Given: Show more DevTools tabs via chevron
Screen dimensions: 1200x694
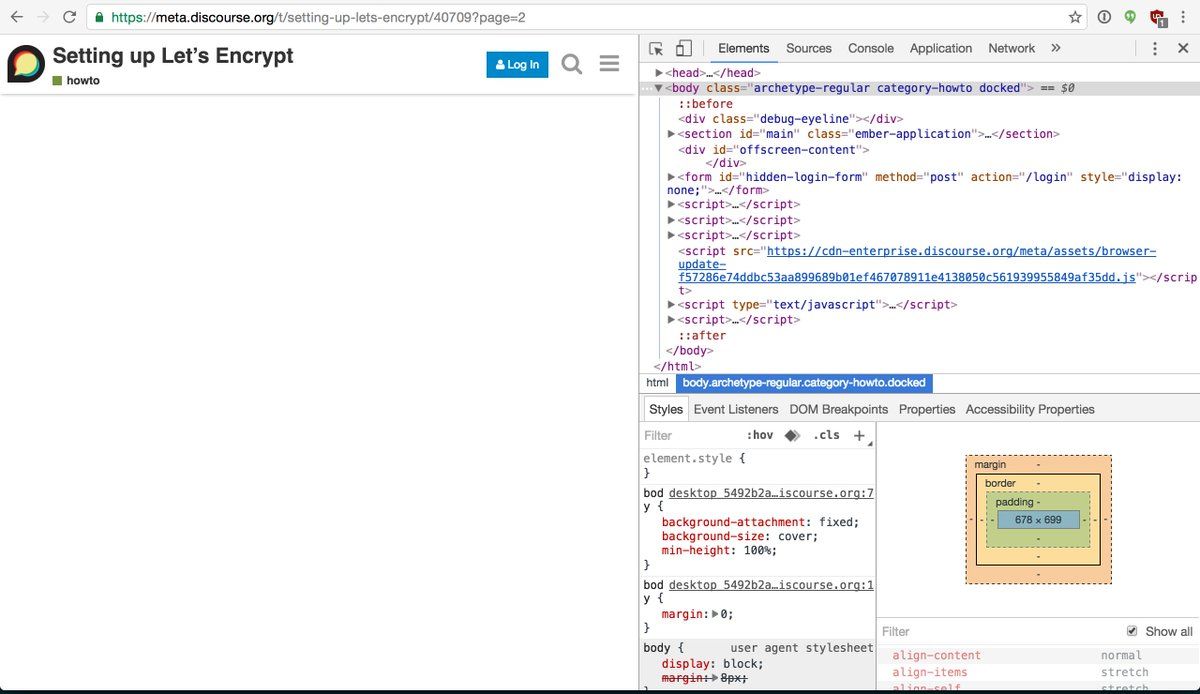Looking at the screenshot, I should (1055, 48).
